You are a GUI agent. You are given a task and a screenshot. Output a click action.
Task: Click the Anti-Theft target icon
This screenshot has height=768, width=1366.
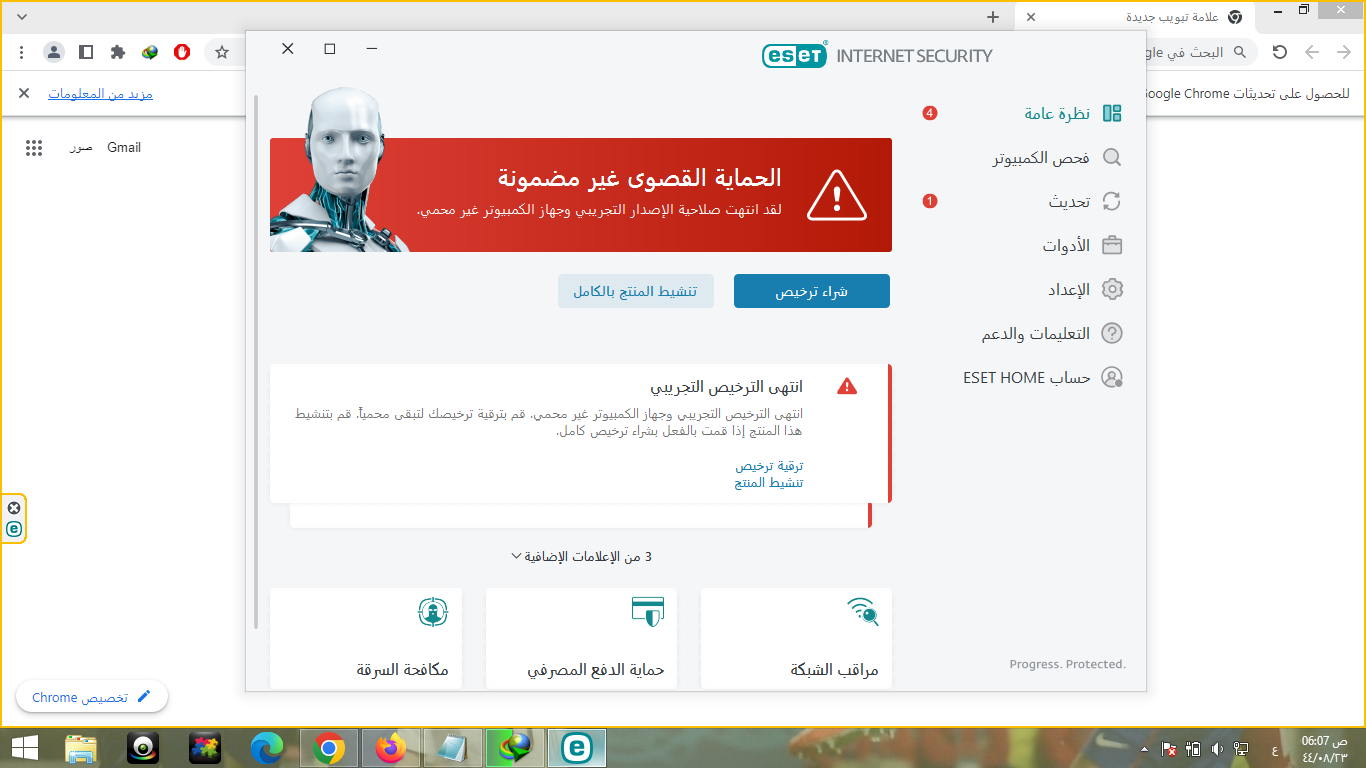click(x=433, y=610)
